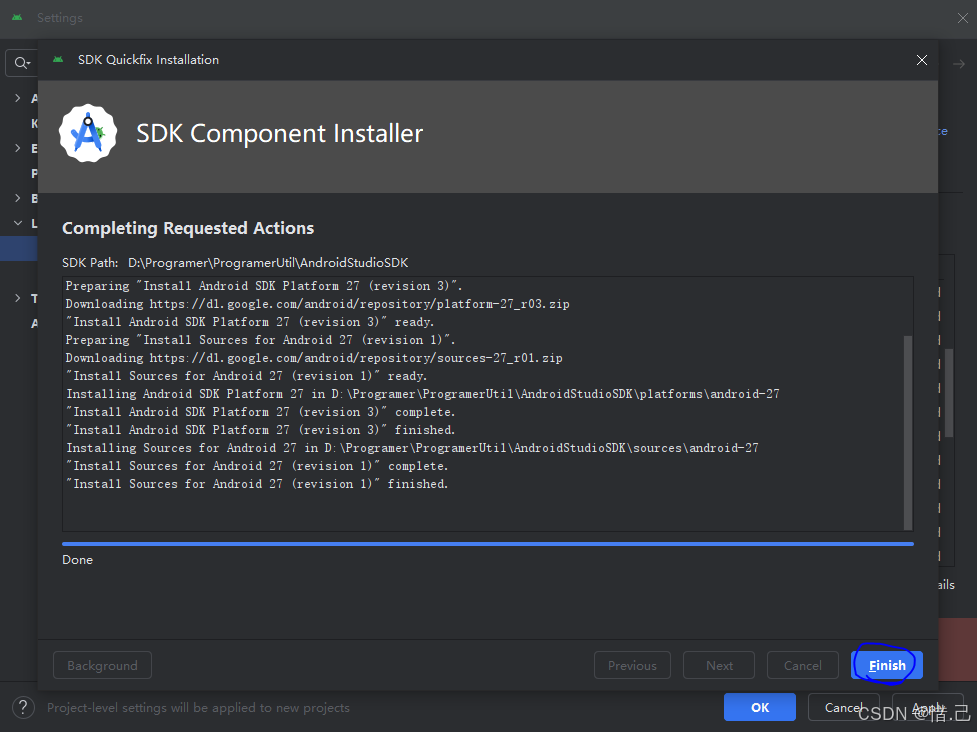Click the Finish button

tap(887, 665)
